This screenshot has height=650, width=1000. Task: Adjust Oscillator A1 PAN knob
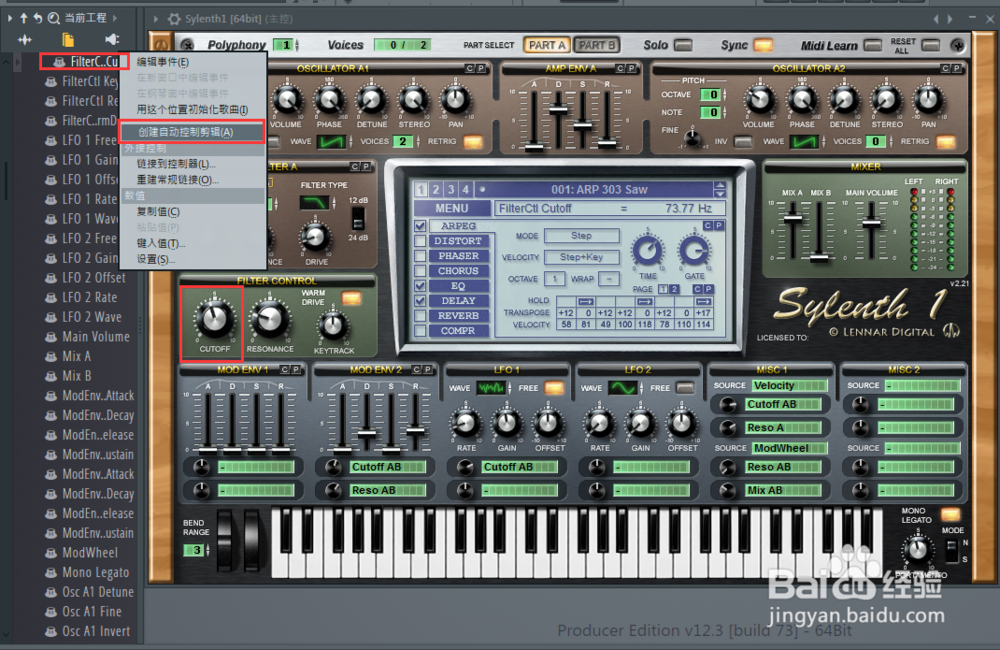pyautogui.click(x=455, y=100)
